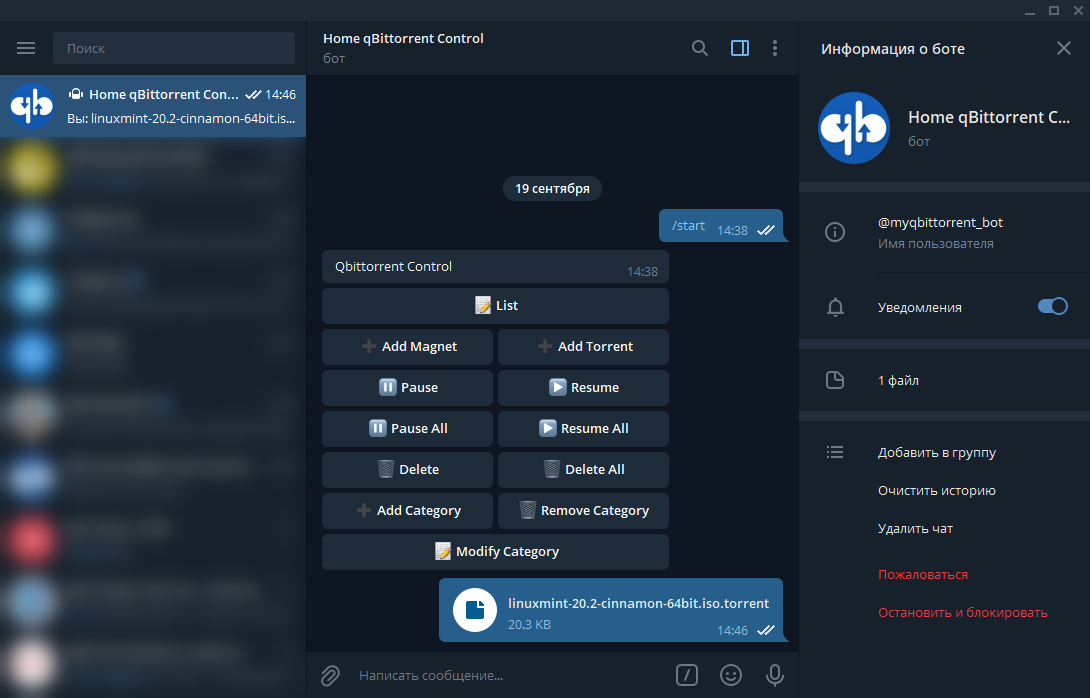Select 'Добавить в группу' option
Viewport: 1090px width, 698px height.
click(936, 452)
